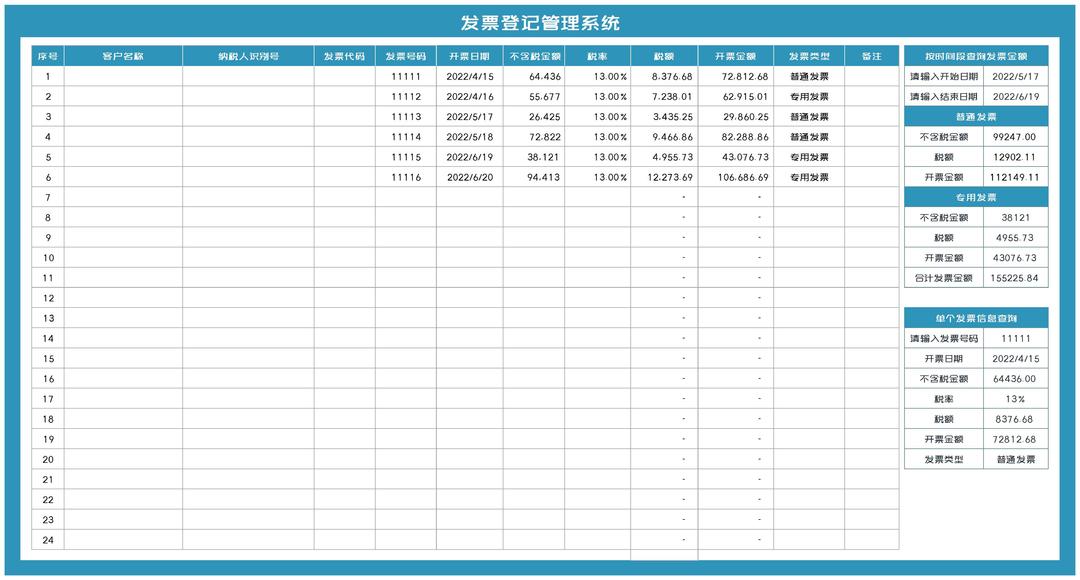Screen dimensions: 1080x580
Task: Select row number 12 in the 序号 column
Action: click(48, 298)
